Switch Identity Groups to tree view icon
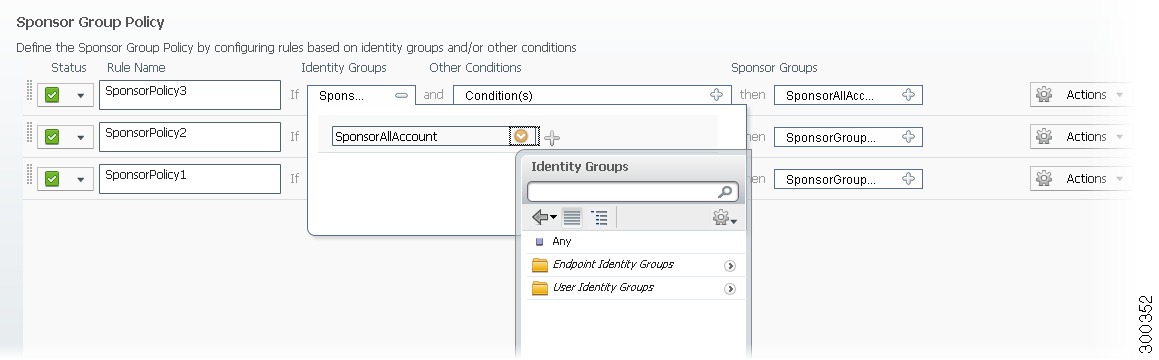This screenshot has height=360, width=1159. point(599,217)
